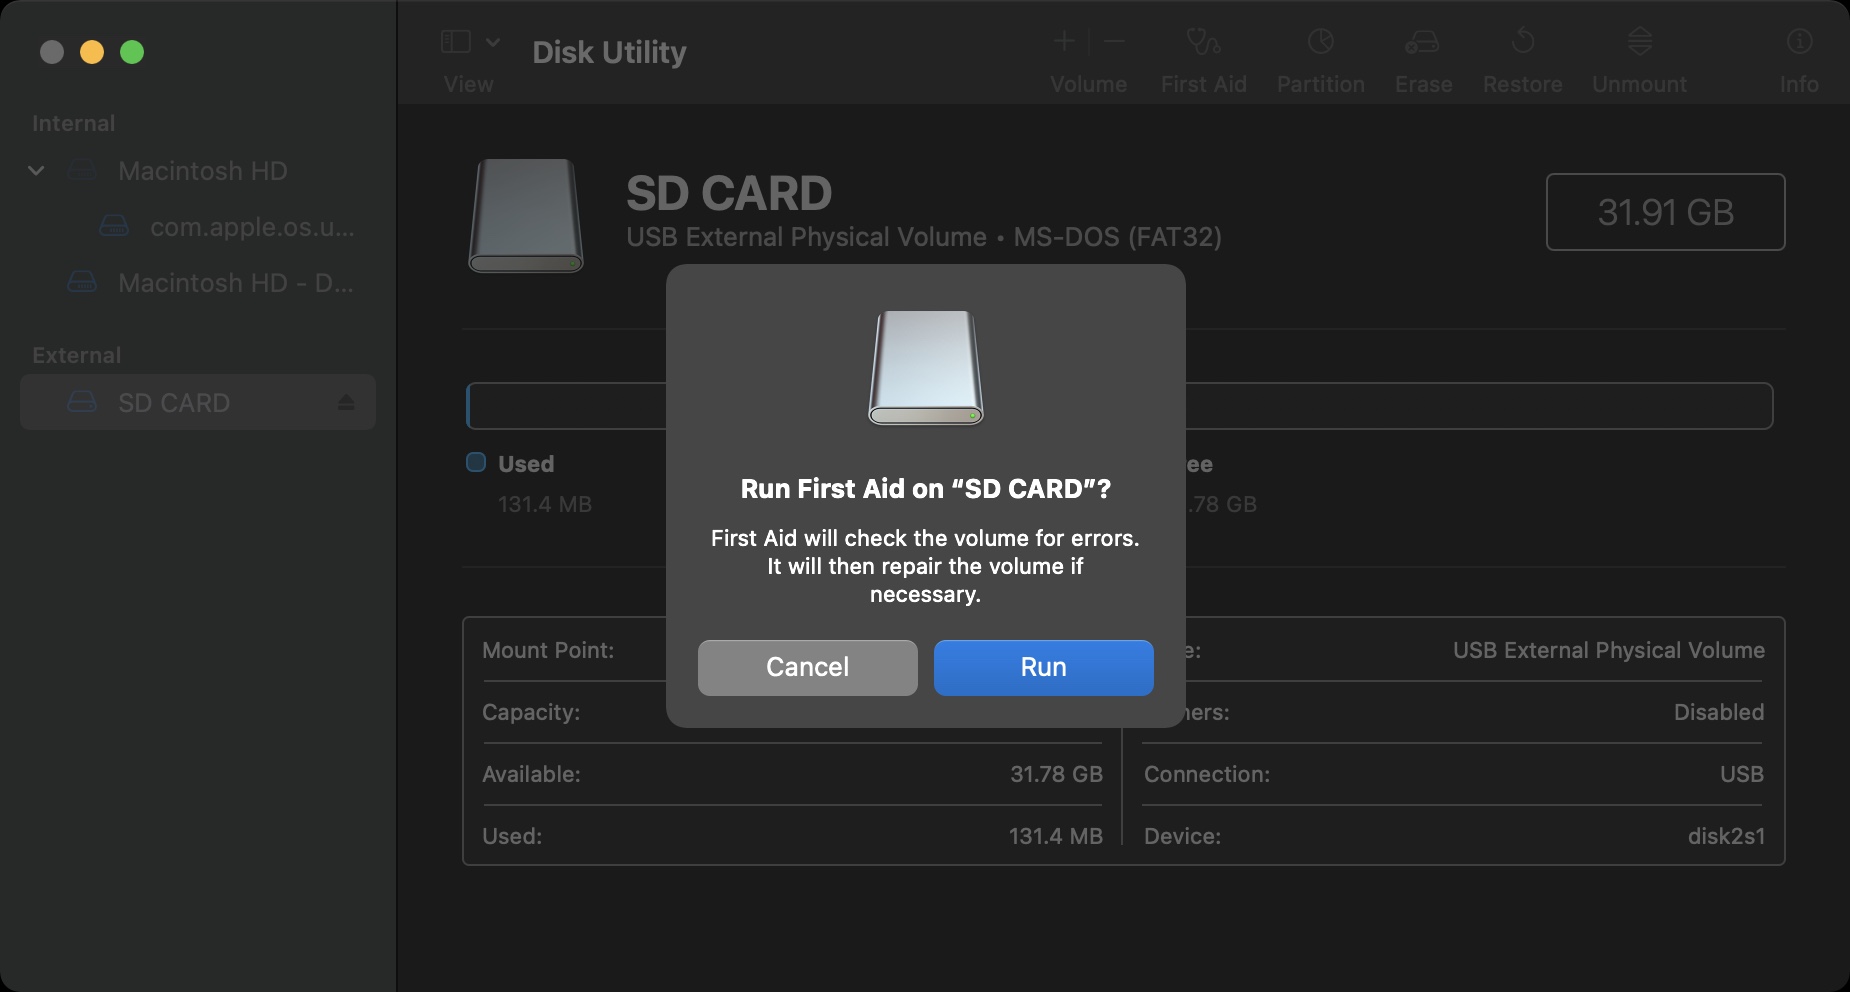Image resolution: width=1850 pixels, height=992 pixels.
Task: Click the green zoom window button
Action: click(132, 52)
